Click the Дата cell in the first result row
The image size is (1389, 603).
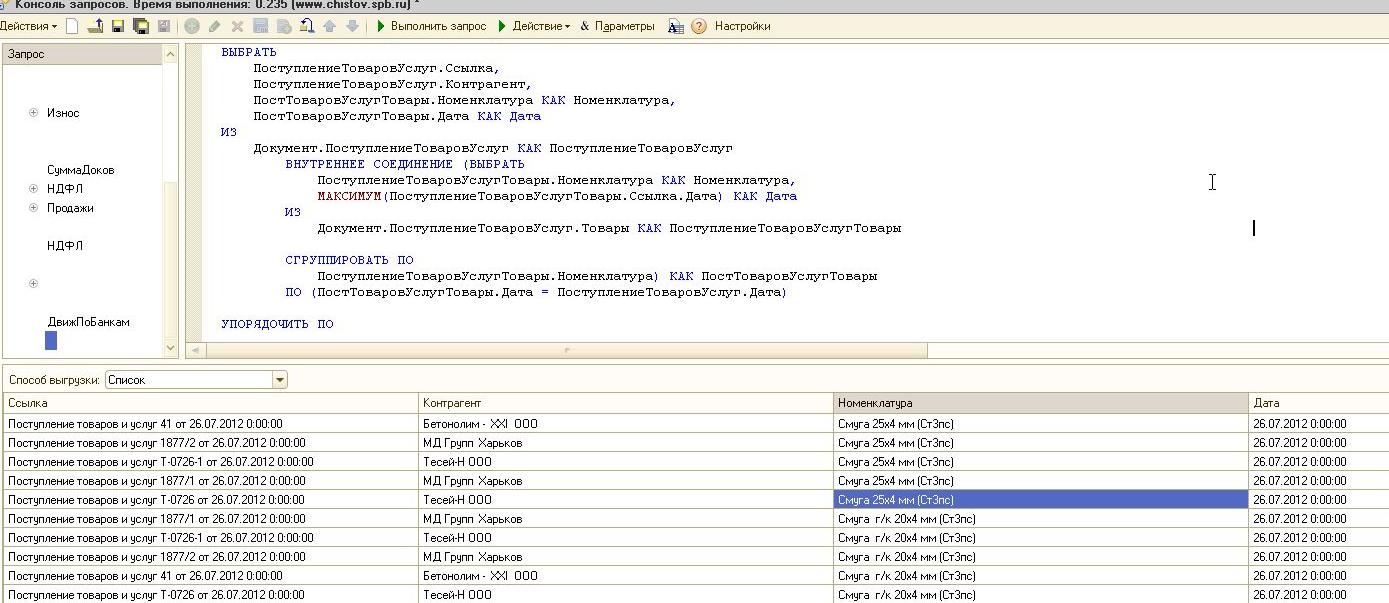point(1319,424)
